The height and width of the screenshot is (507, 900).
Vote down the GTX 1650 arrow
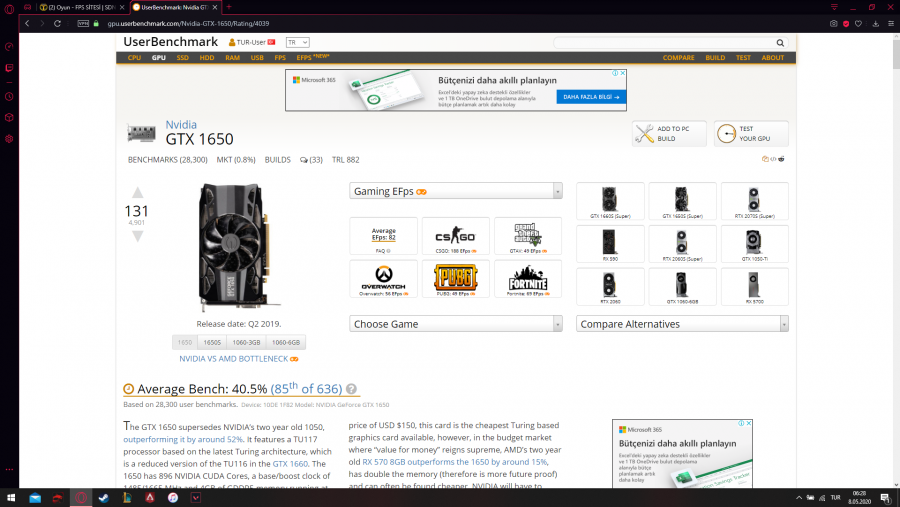[137, 236]
